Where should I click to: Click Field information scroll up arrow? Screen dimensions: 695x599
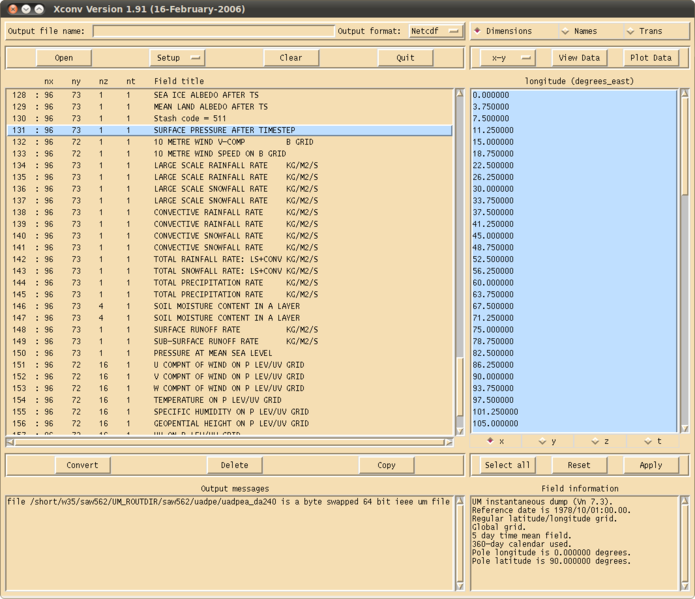[x=684, y=501]
